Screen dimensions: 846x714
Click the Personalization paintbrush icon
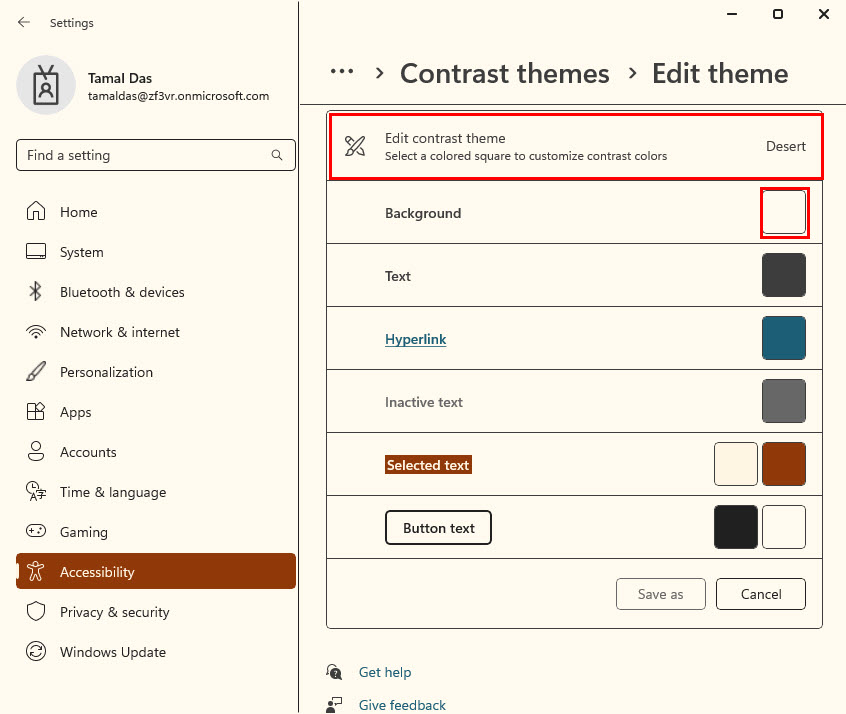pyautogui.click(x=36, y=371)
